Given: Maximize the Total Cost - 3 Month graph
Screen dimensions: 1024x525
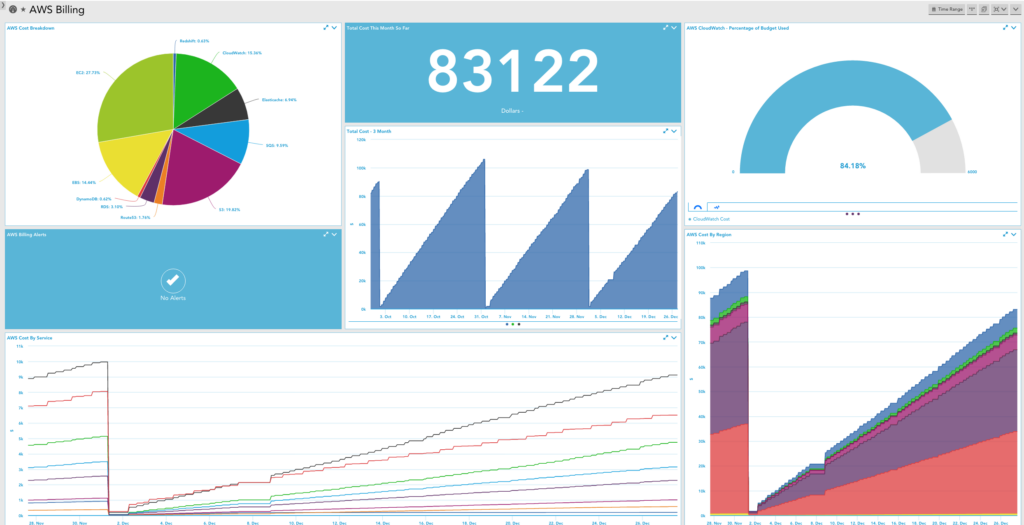Looking at the screenshot, I should pyautogui.click(x=665, y=131).
